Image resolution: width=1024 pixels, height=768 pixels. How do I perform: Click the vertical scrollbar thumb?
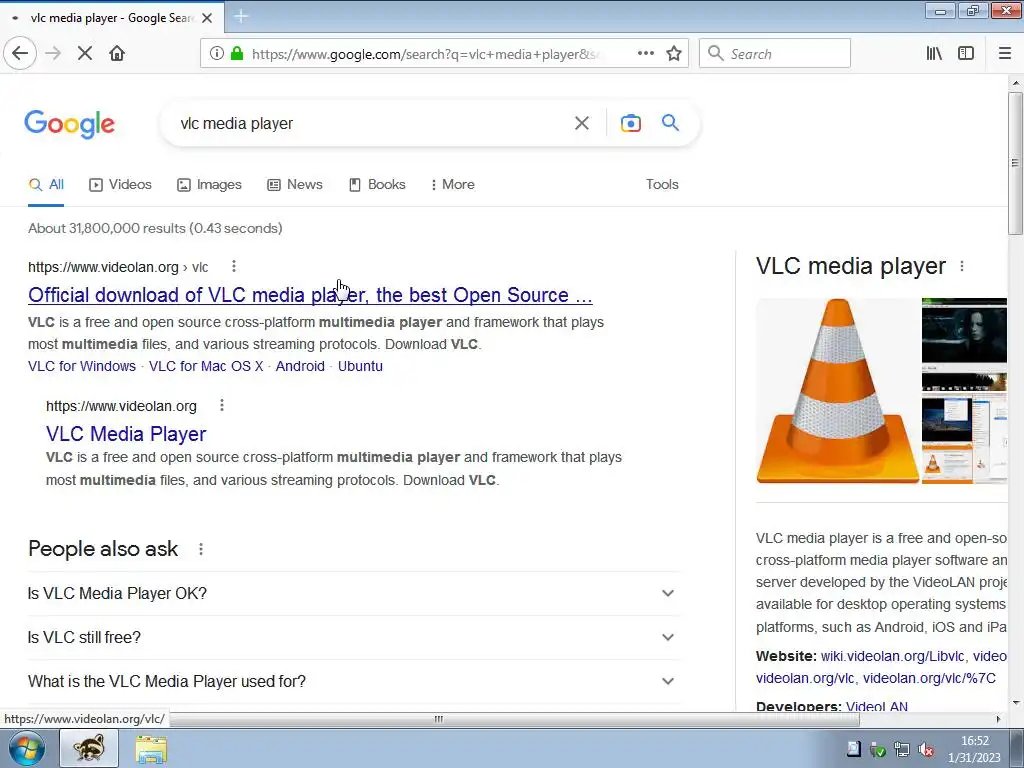pos(1015,163)
